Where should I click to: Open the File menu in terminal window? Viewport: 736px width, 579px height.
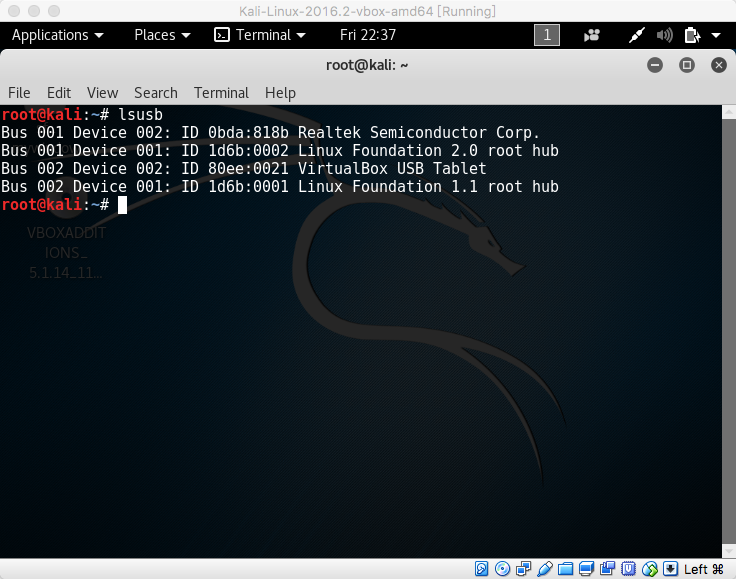pos(19,93)
